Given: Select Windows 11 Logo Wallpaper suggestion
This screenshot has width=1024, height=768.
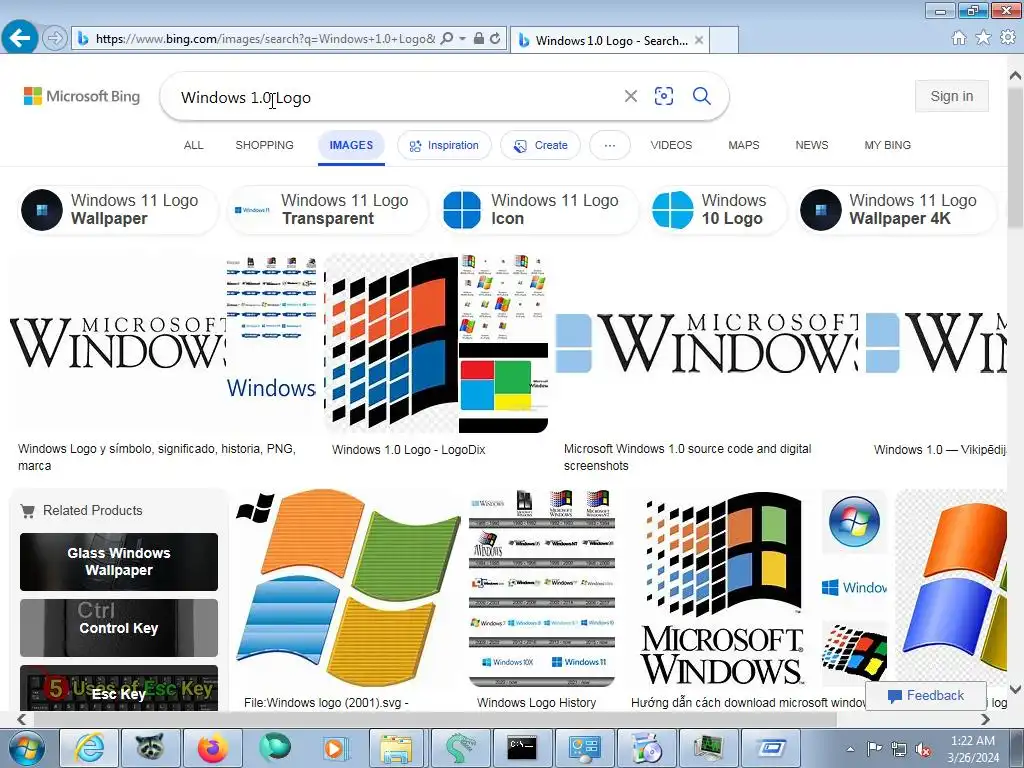Looking at the screenshot, I should click(118, 210).
